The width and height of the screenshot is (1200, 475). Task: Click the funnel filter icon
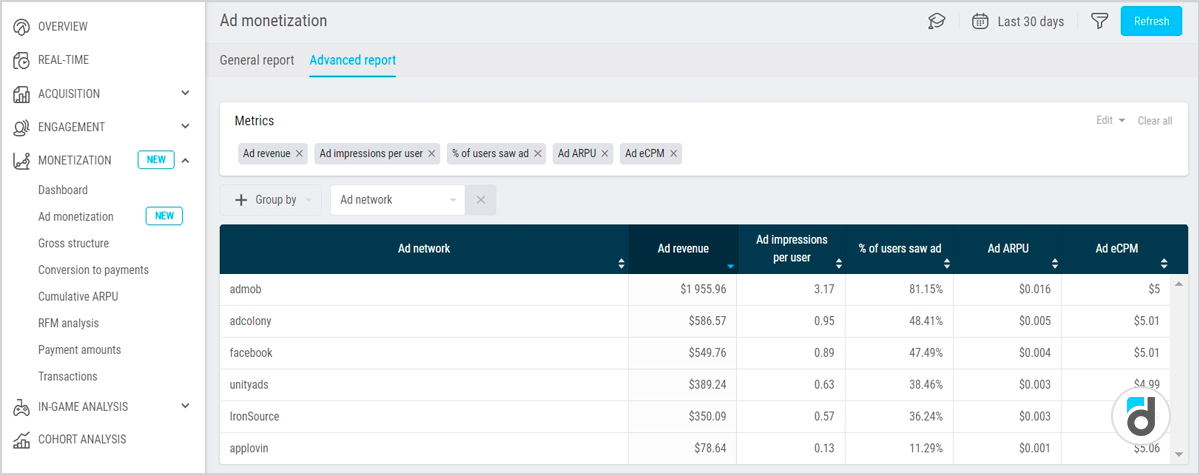tap(1099, 21)
